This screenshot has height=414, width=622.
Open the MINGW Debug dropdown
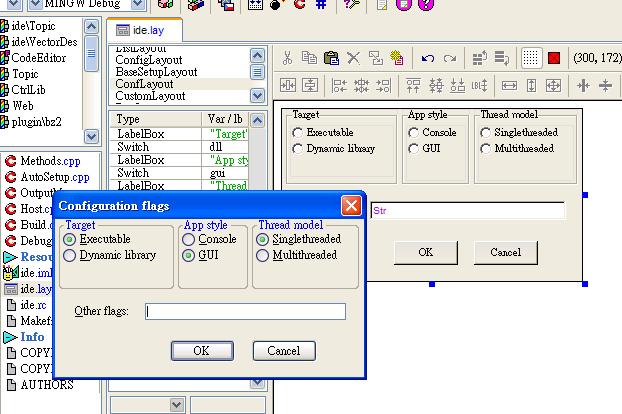[138, 5]
